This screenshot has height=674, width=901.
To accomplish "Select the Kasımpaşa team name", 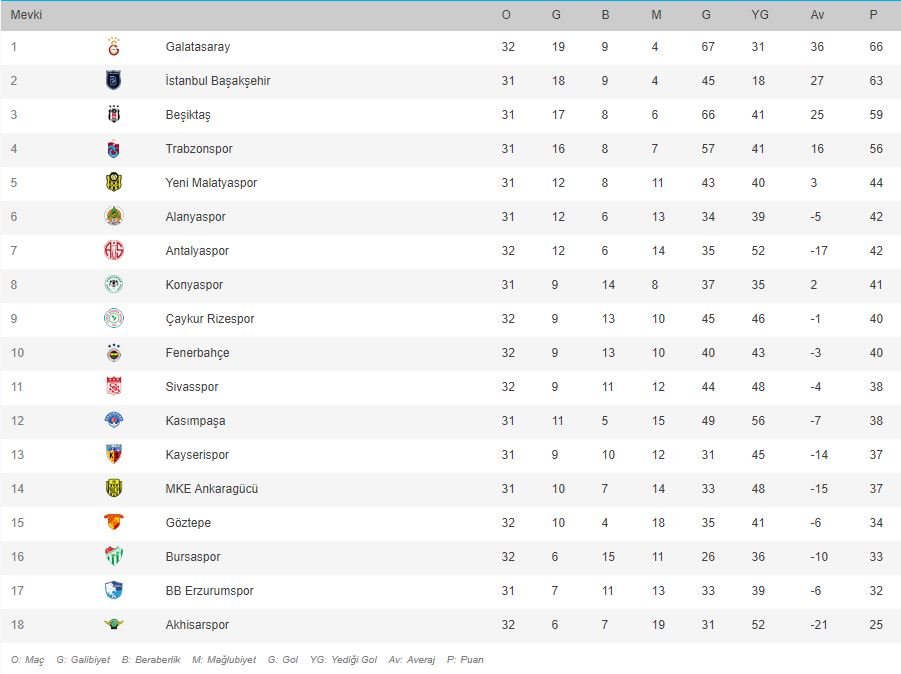I will (195, 421).
